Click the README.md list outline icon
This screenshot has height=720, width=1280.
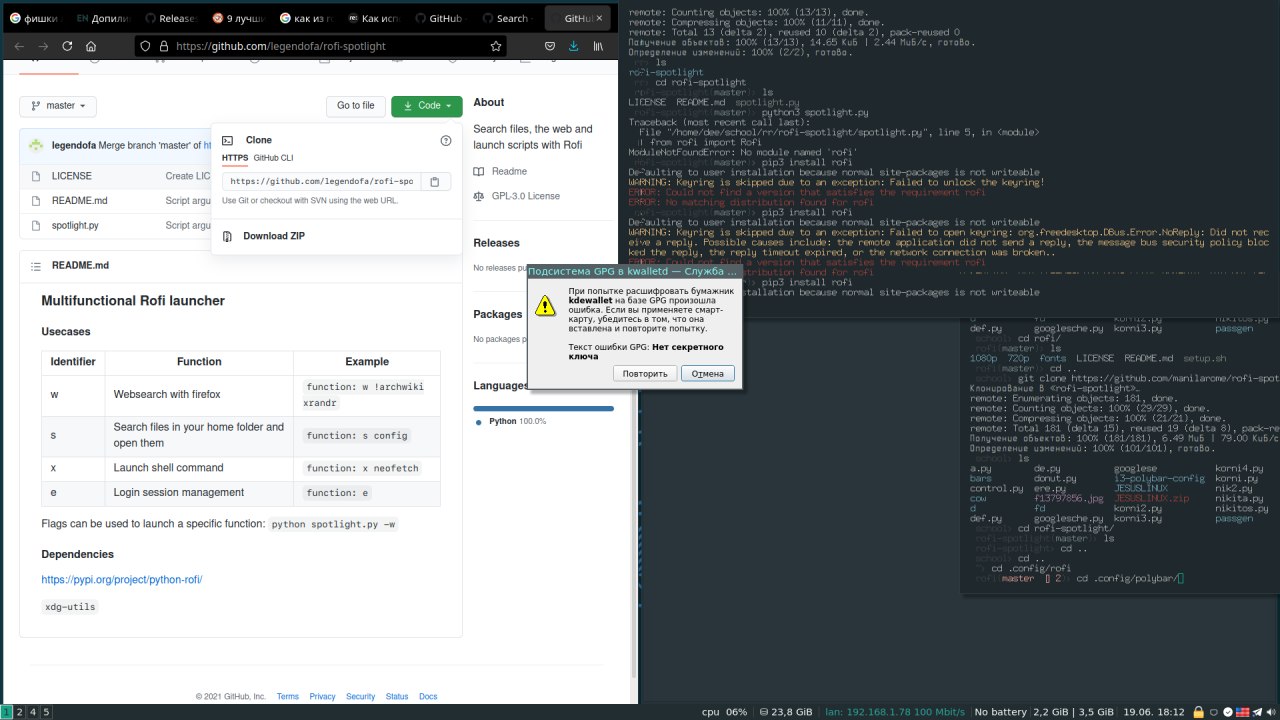35,266
